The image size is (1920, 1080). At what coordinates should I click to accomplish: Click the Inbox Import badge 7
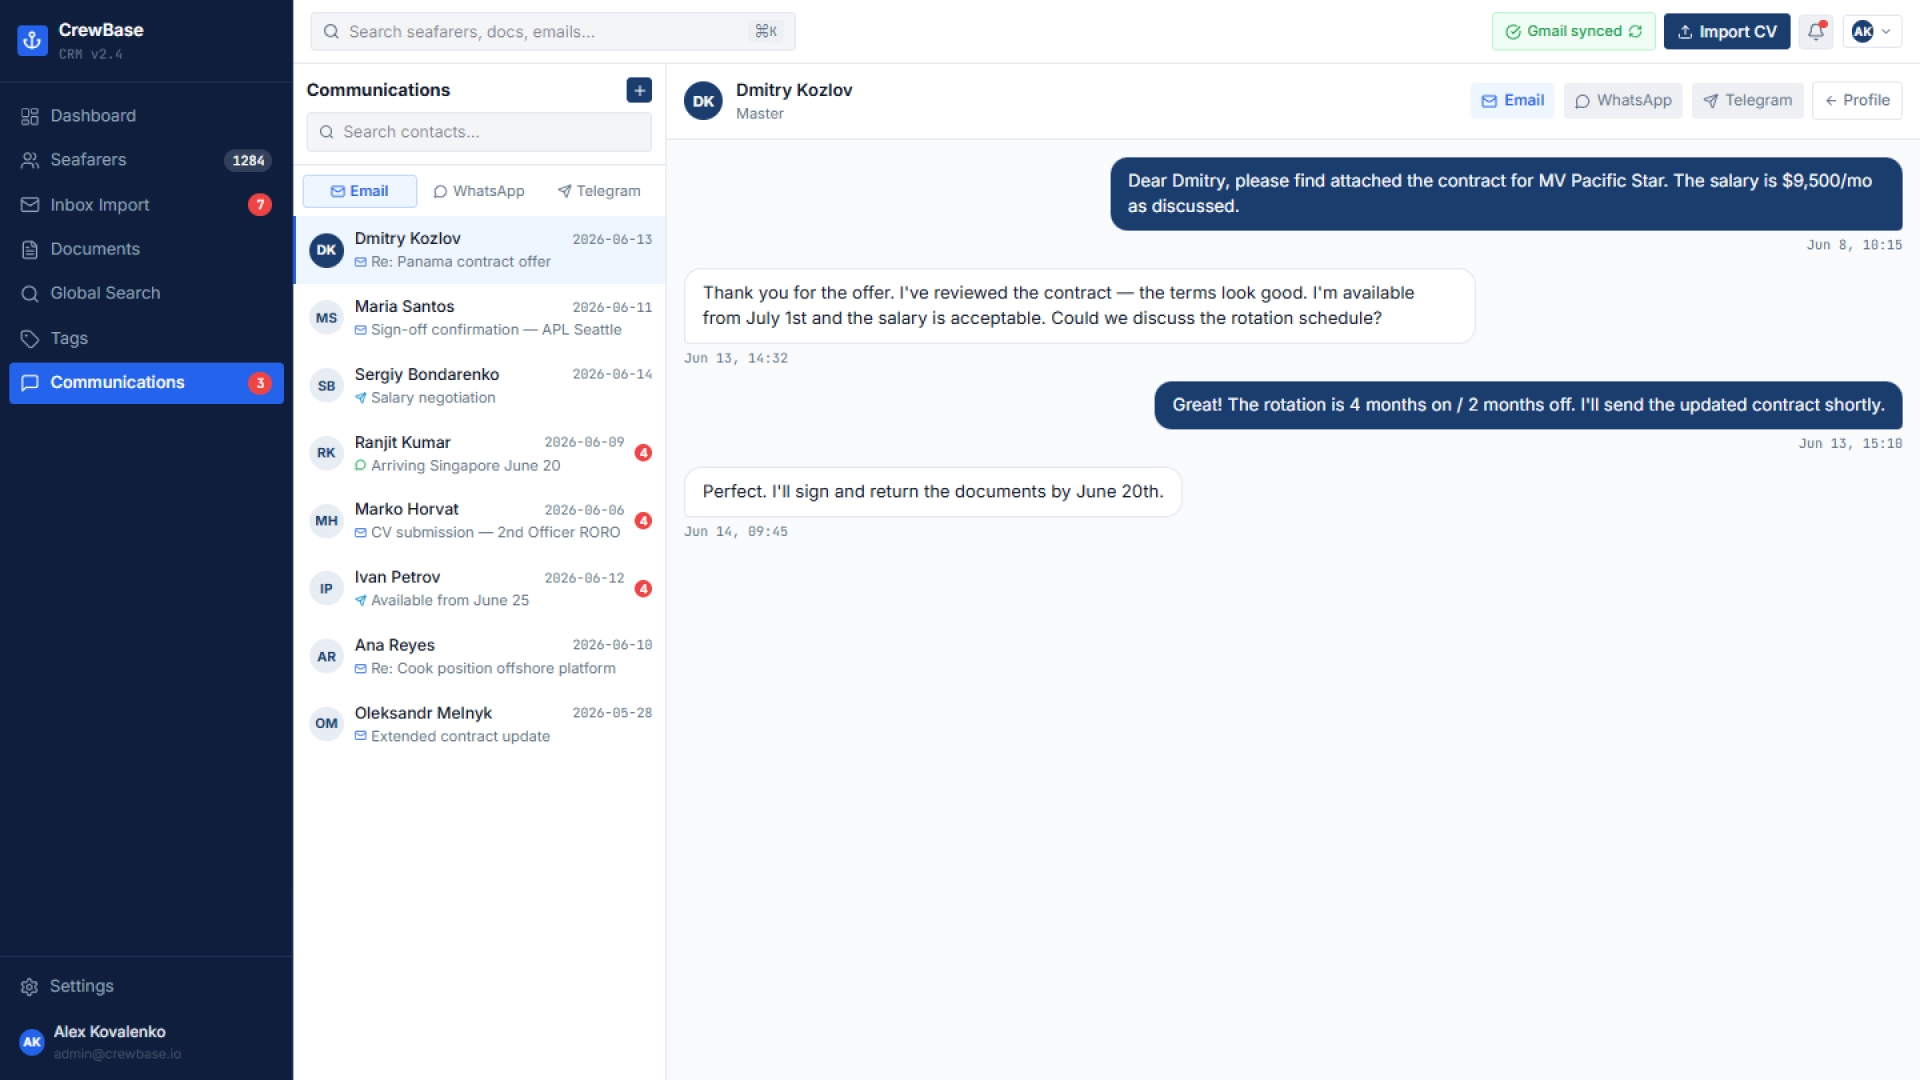point(260,205)
